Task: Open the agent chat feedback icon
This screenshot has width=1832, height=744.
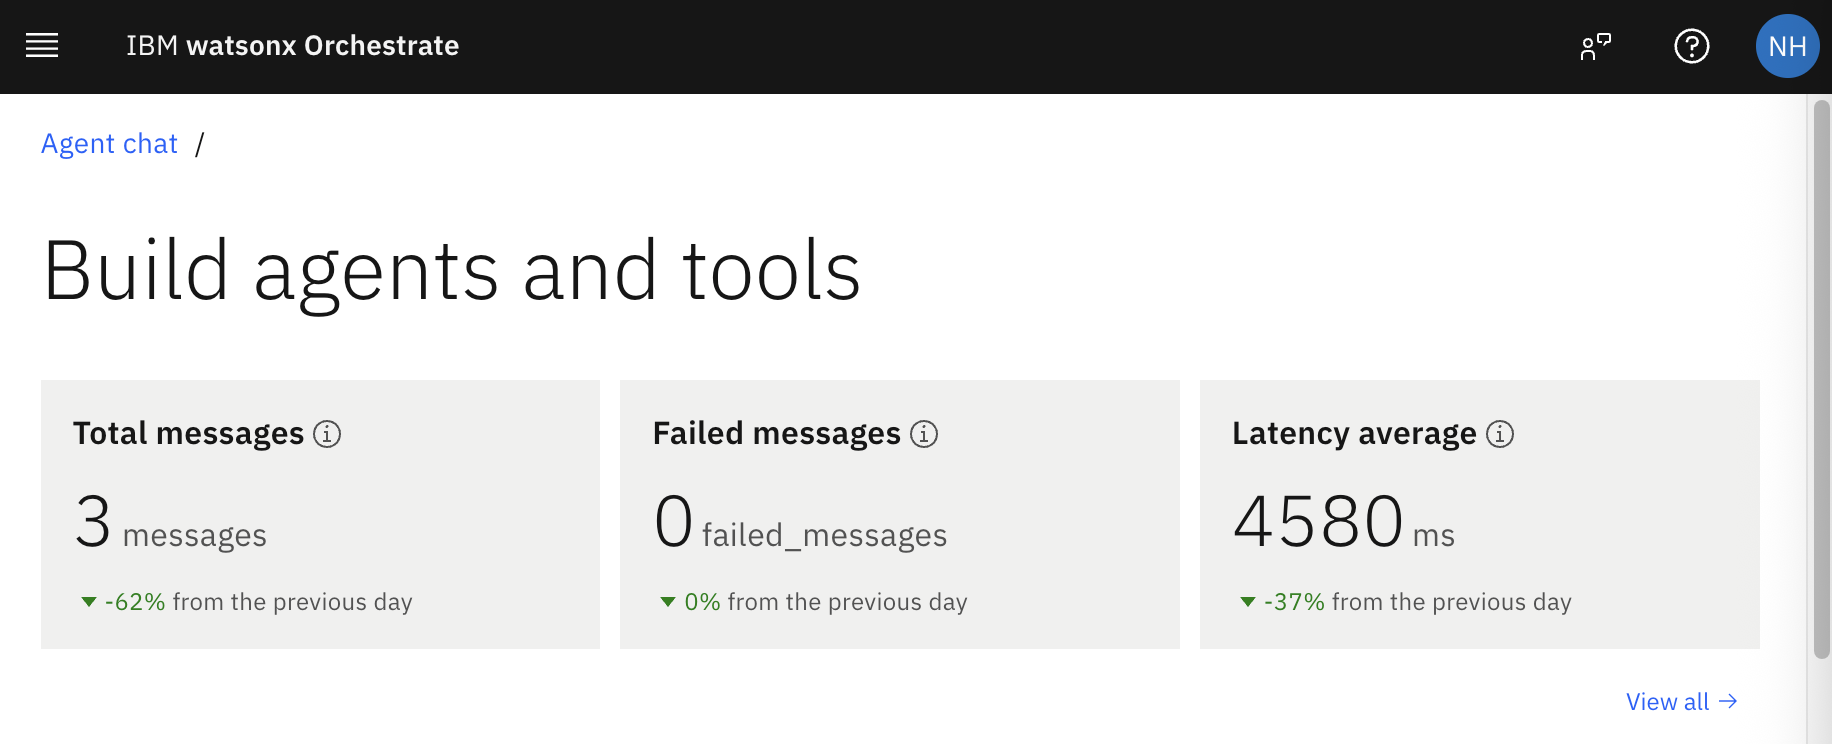Action: click(x=1596, y=46)
